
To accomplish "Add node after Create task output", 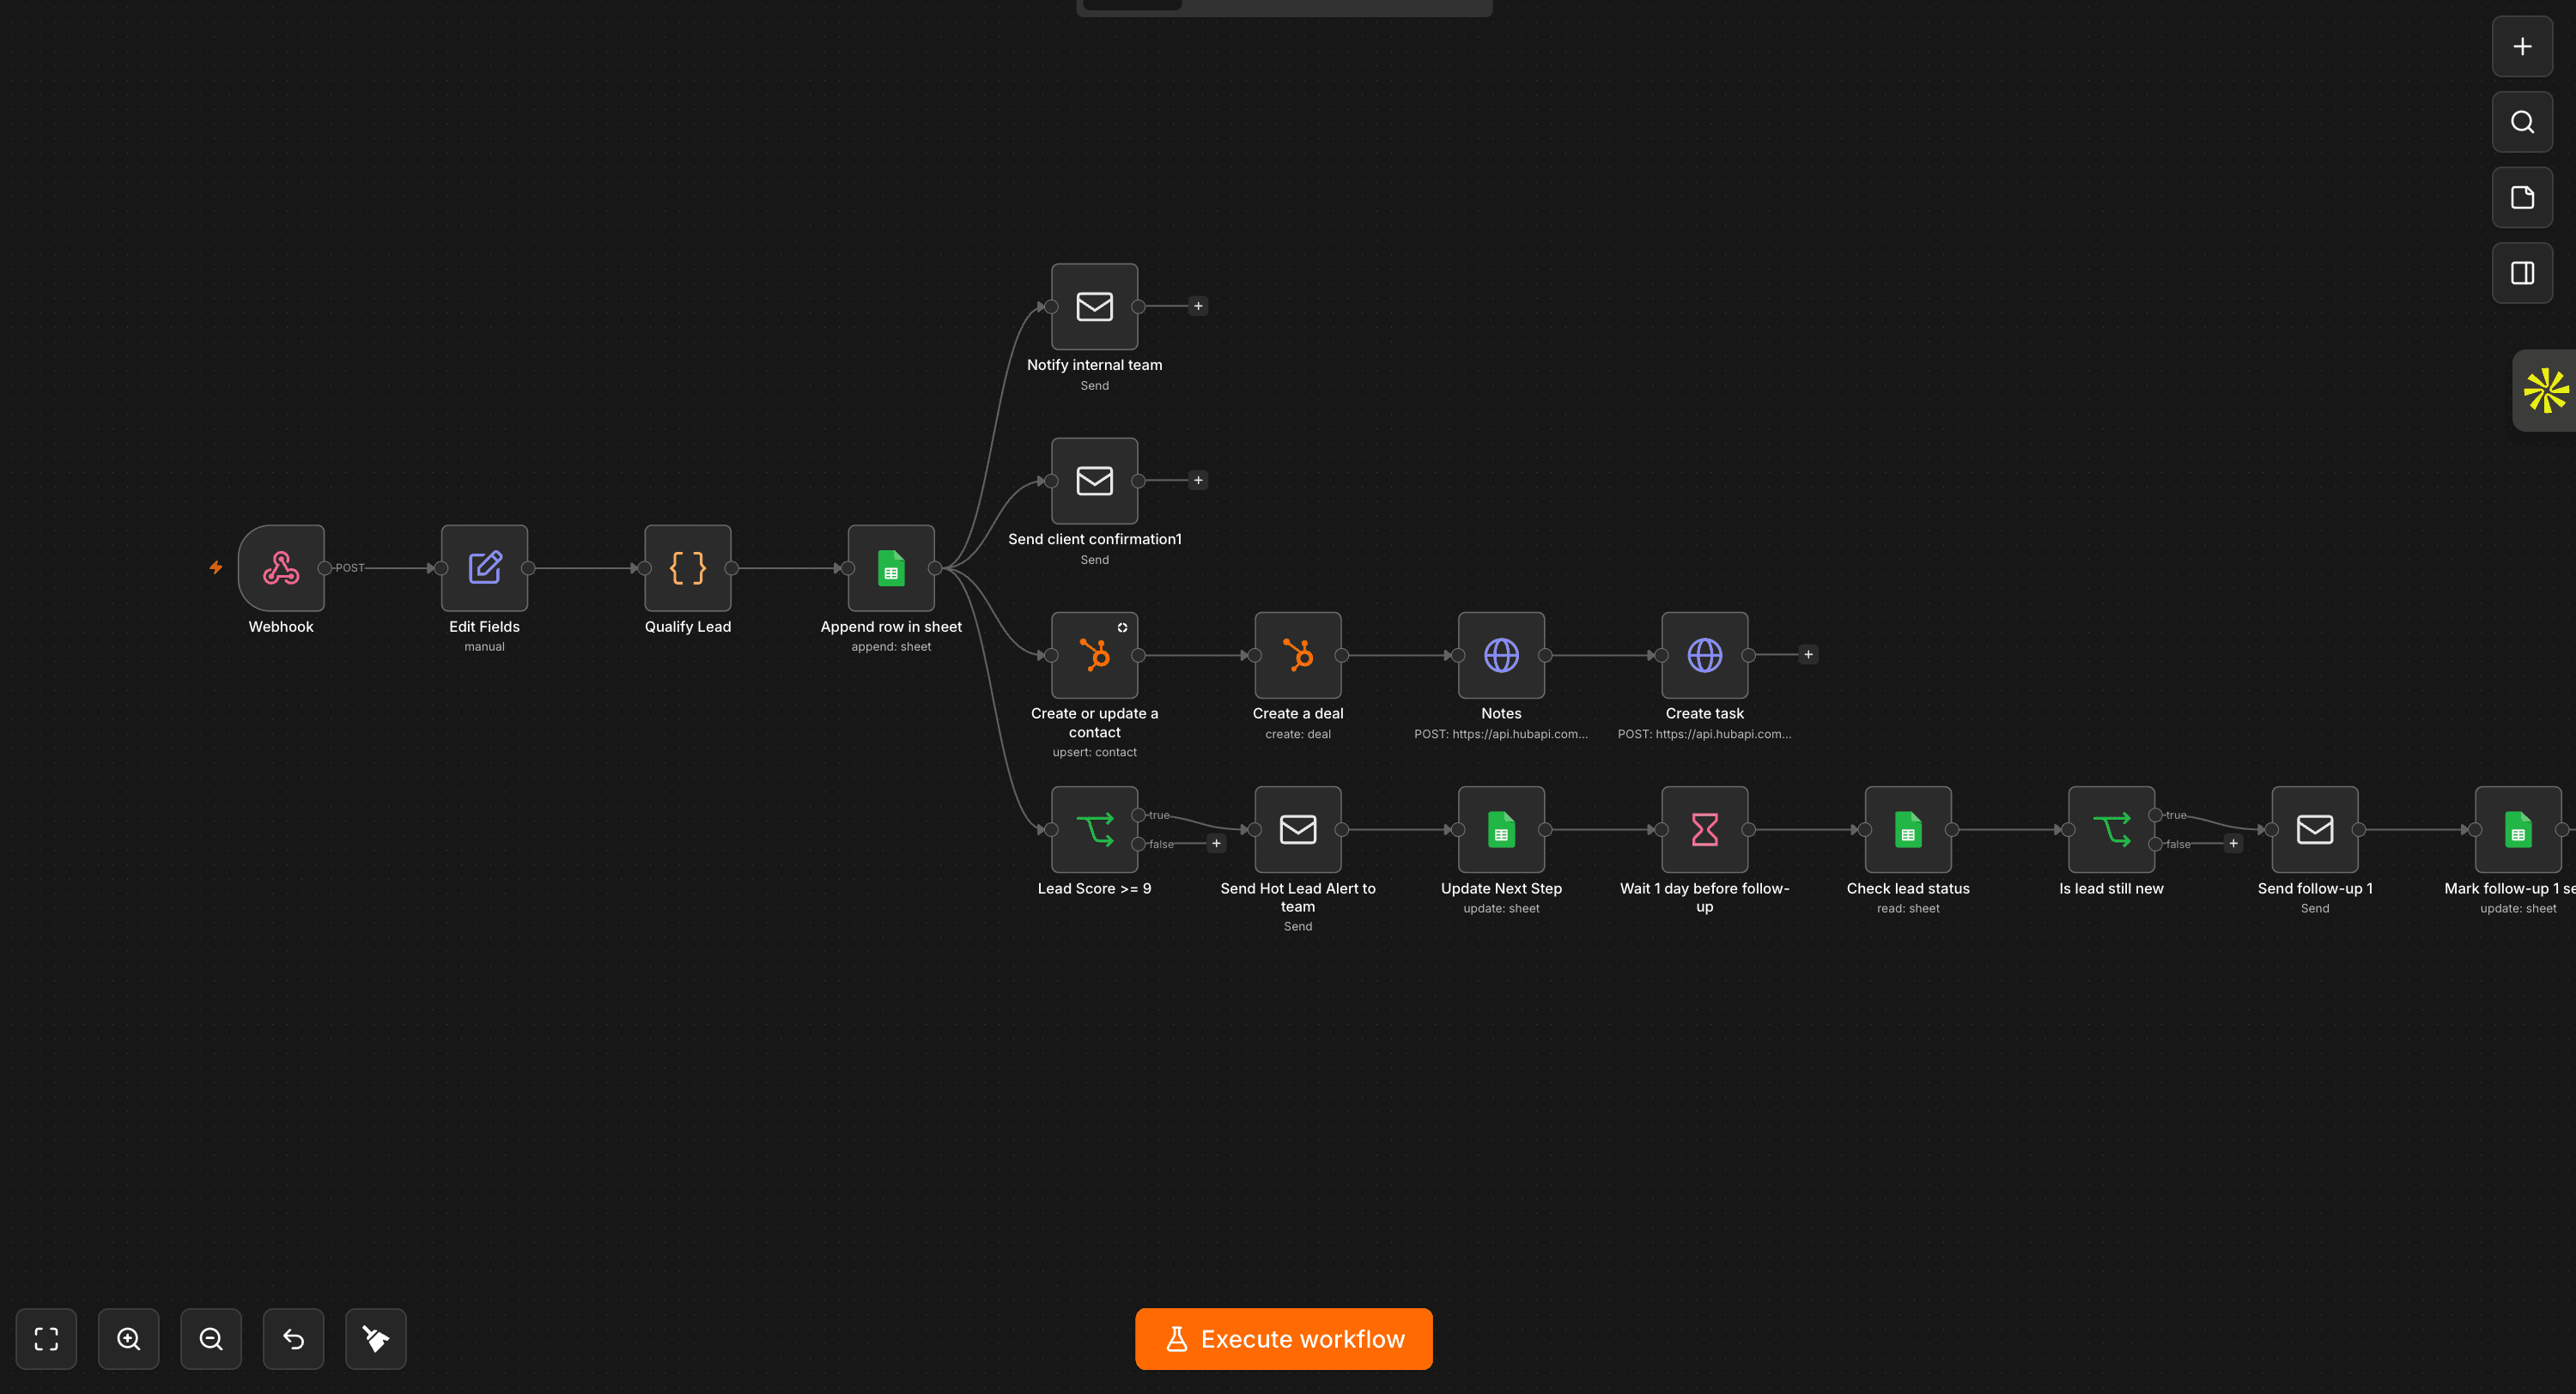I will [x=1808, y=654].
